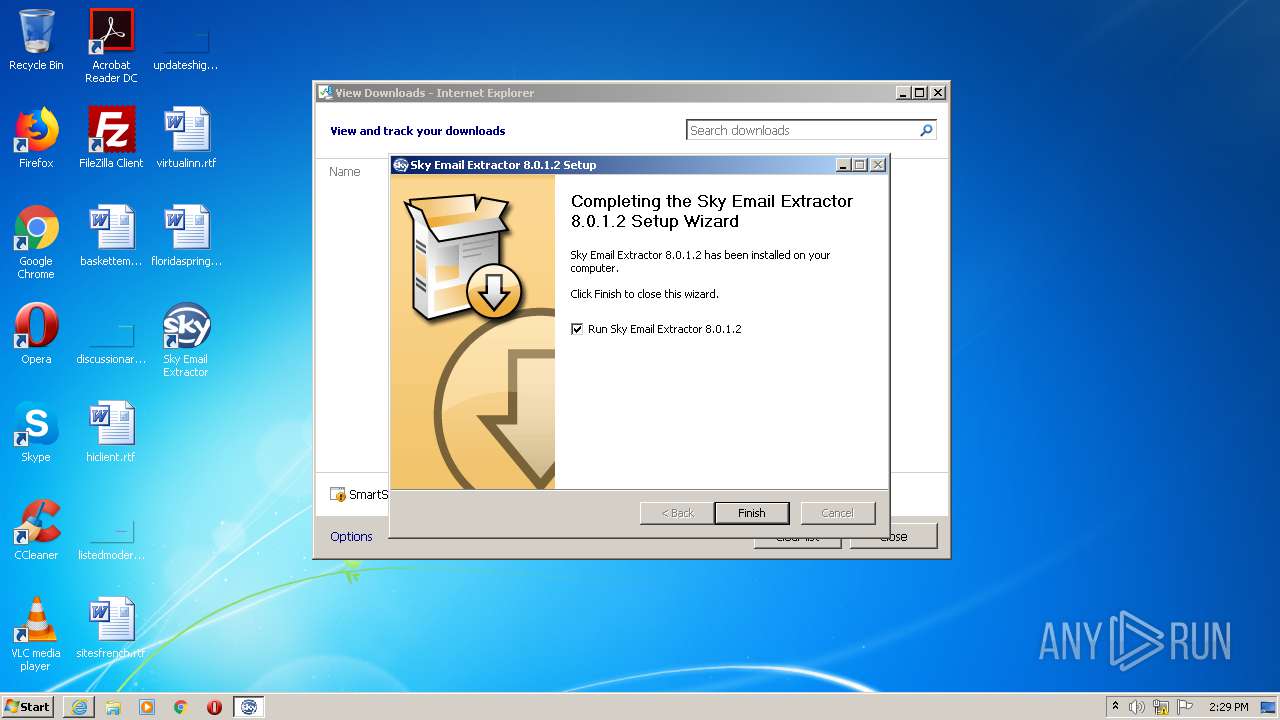Uncheck Run Sky Email Extractor 8.0.1.2
Screen dimensions: 1280x720
point(577,329)
